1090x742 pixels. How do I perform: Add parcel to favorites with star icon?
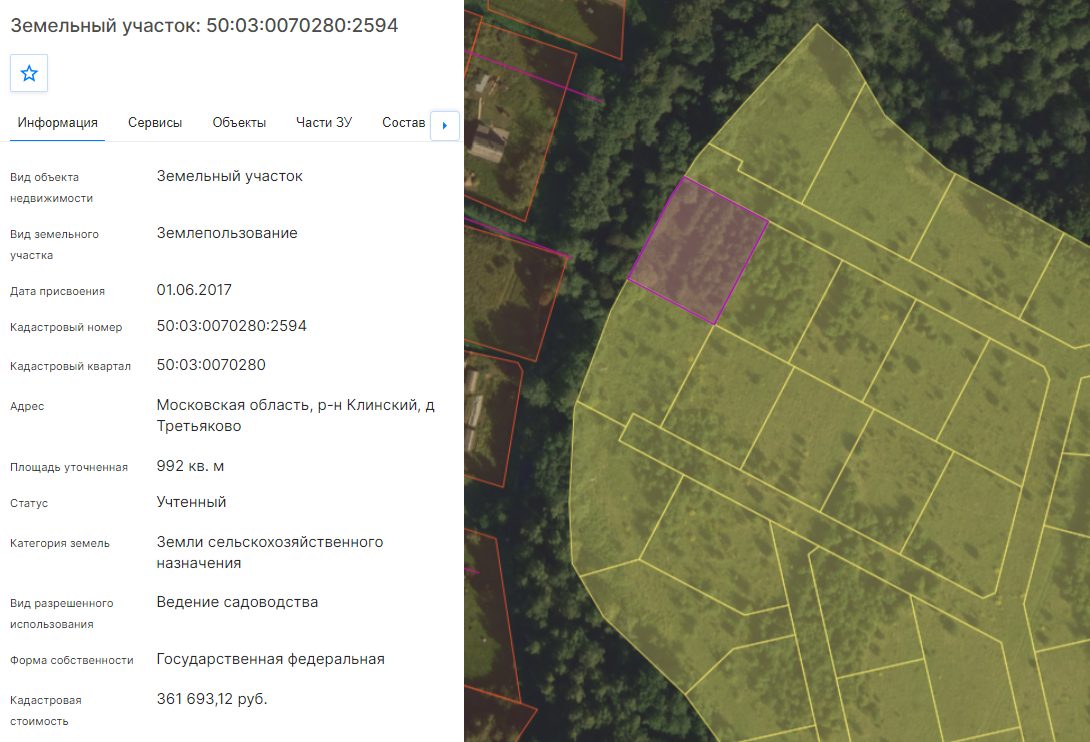tap(29, 73)
